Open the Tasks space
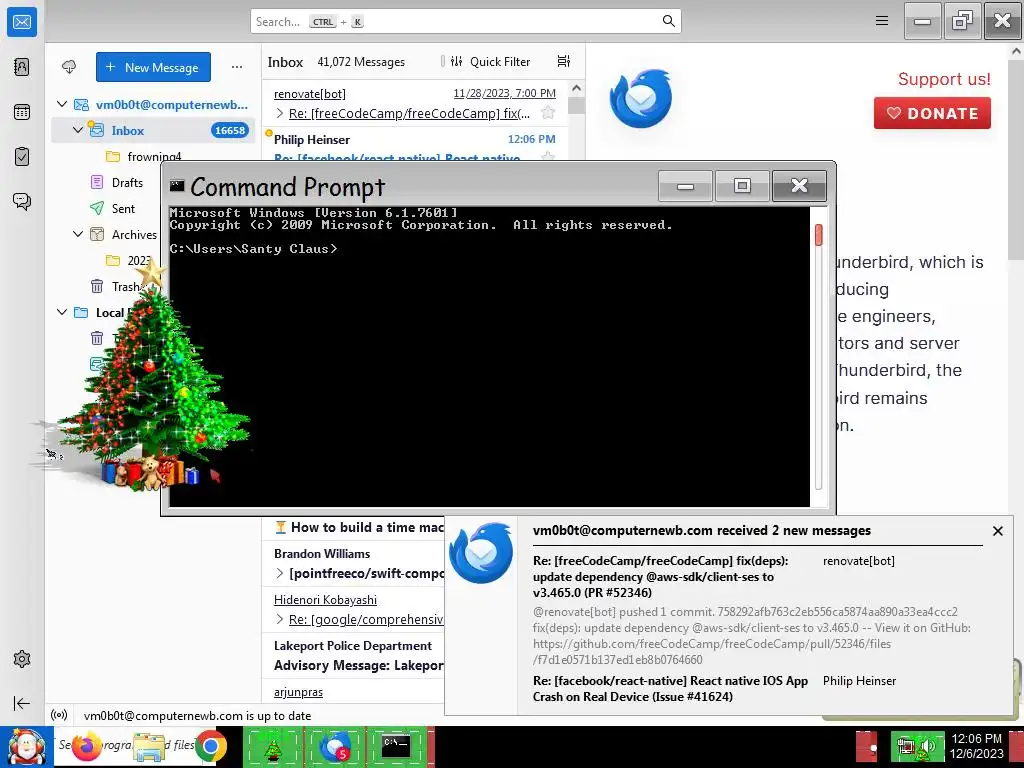Image resolution: width=1024 pixels, height=768 pixels. pyautogui.click(x=22, y=157)
